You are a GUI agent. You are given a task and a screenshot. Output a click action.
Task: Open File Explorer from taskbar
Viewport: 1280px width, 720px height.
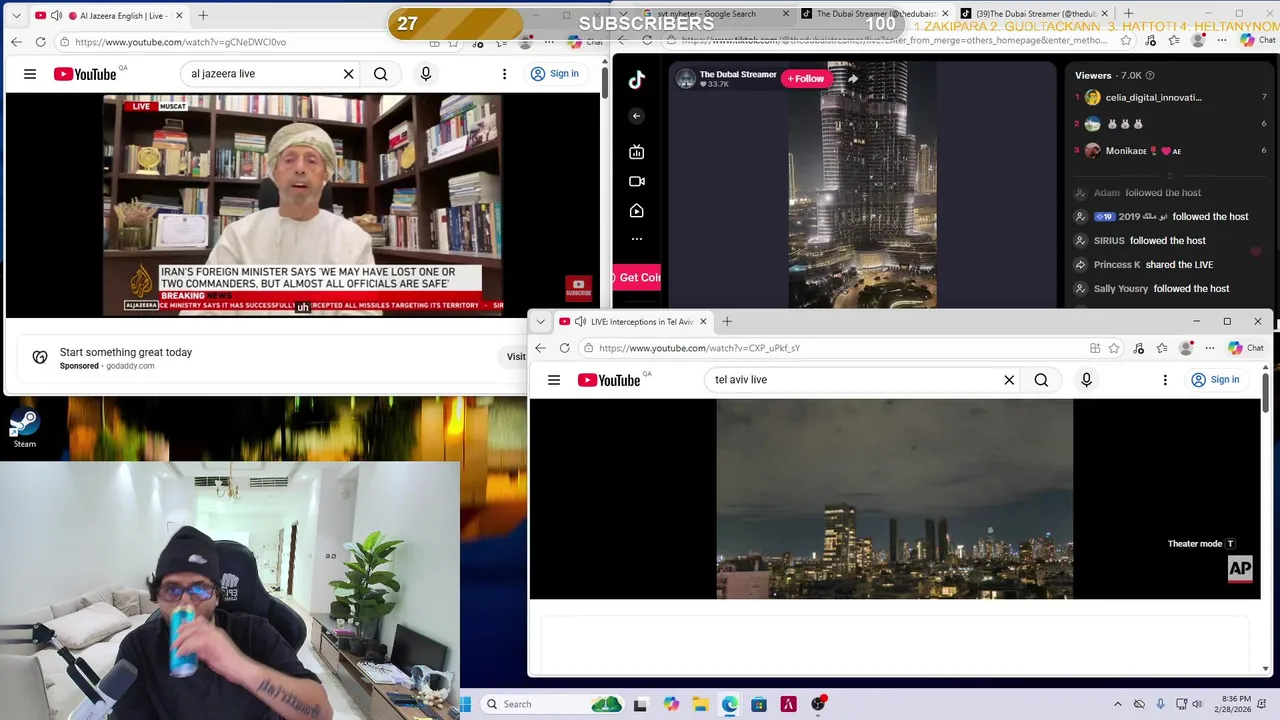(x=700, y=704)
